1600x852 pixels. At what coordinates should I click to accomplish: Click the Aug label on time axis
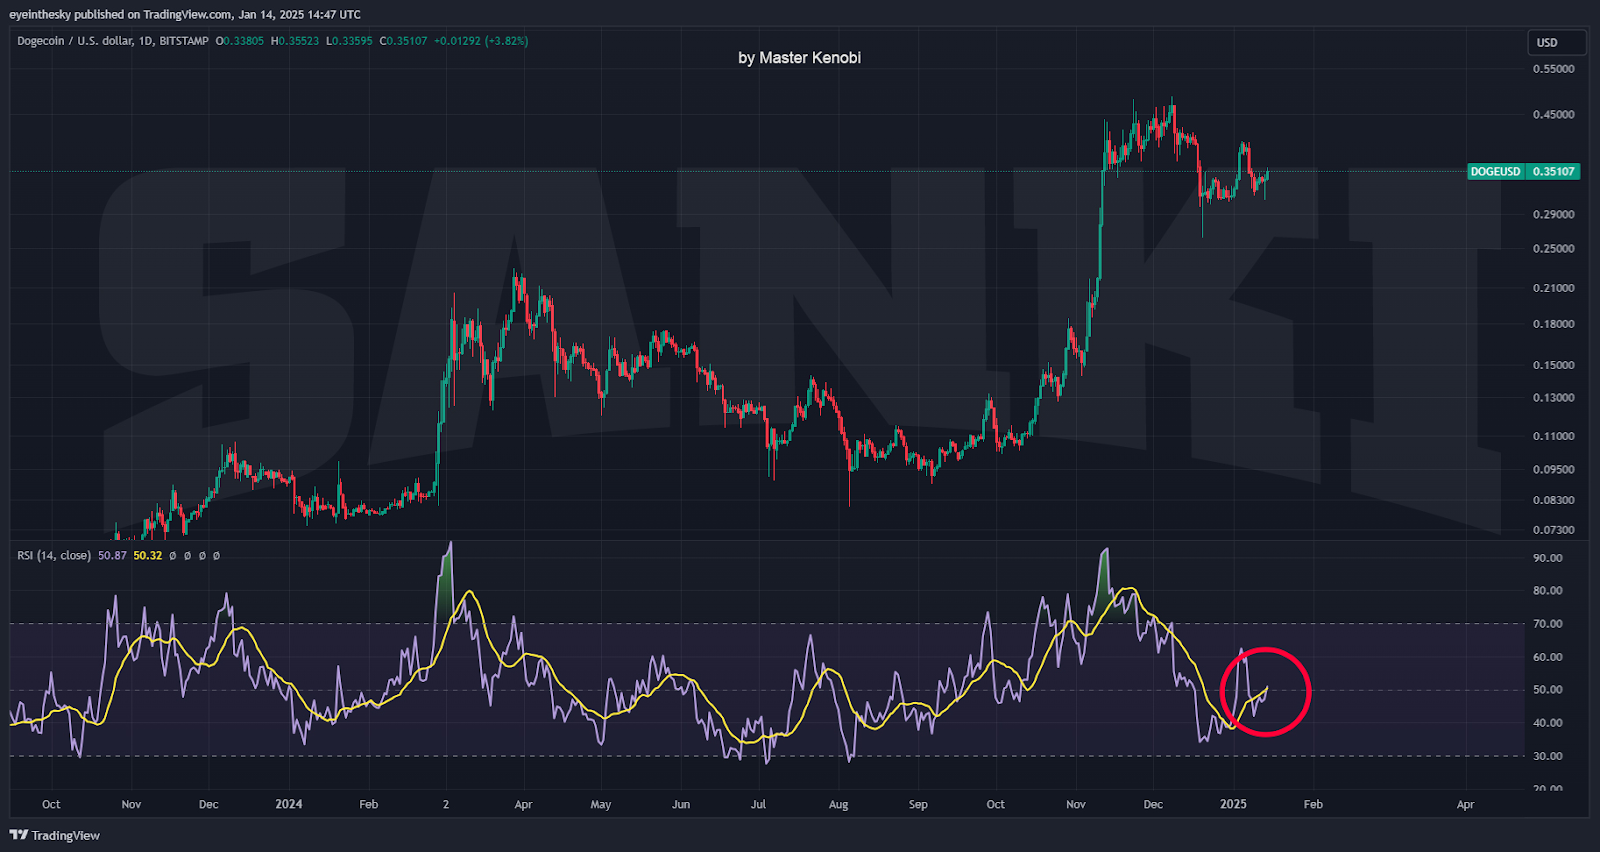pos(839,804)
